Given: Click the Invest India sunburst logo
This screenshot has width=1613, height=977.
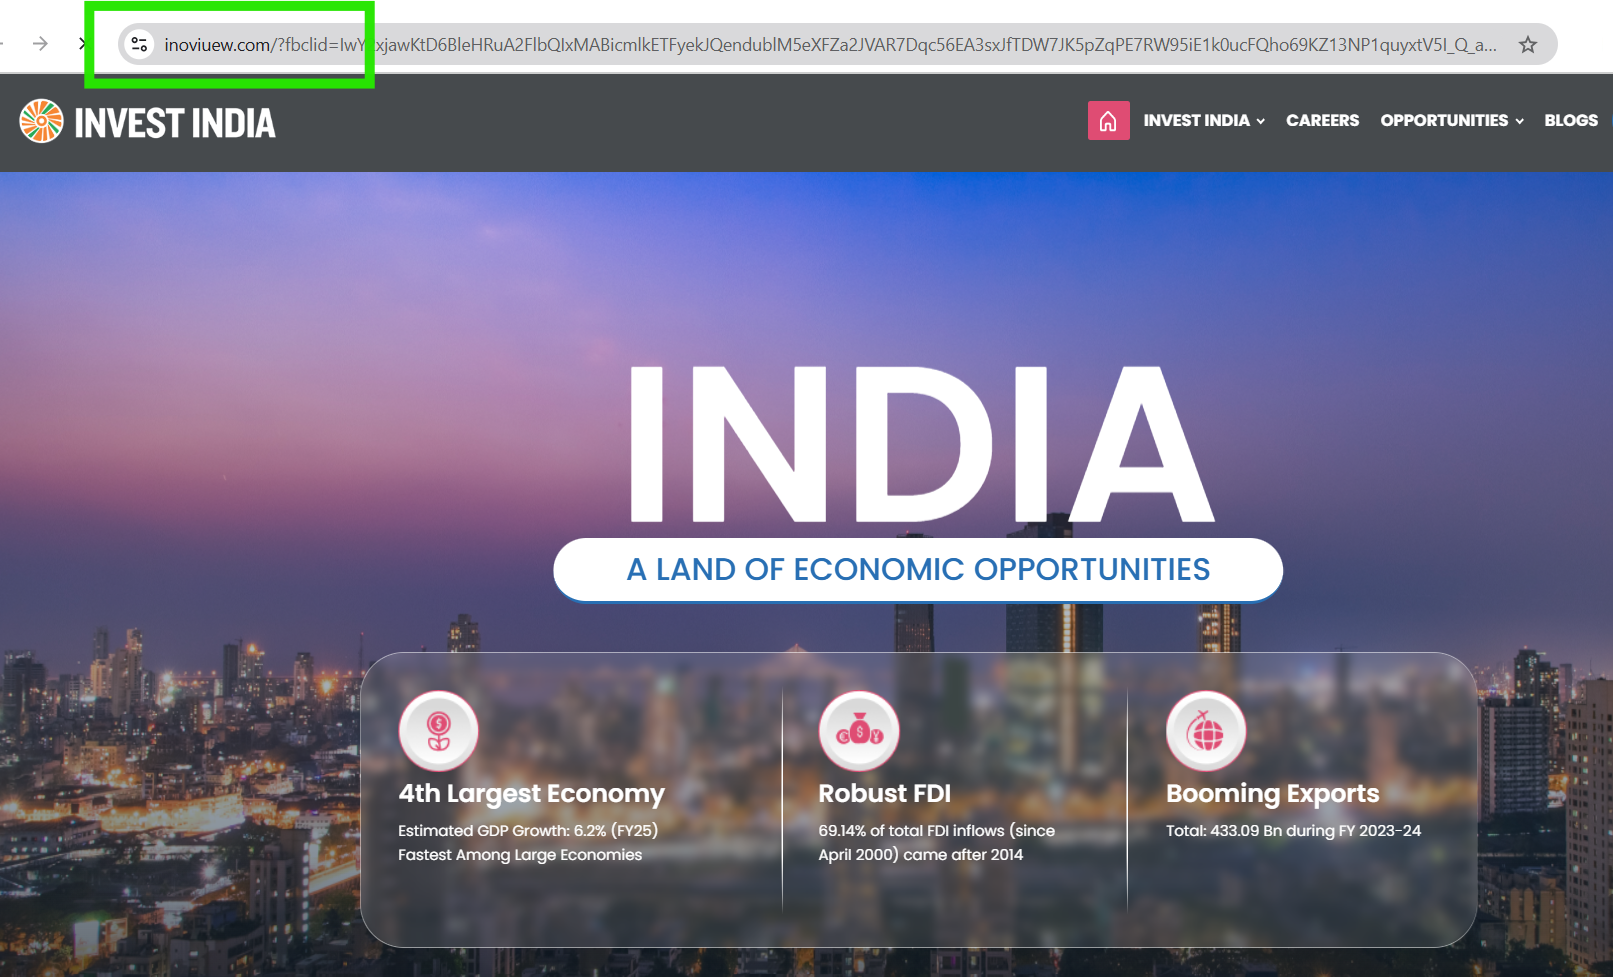Looking at the screenshot, I should pos(42,121).
